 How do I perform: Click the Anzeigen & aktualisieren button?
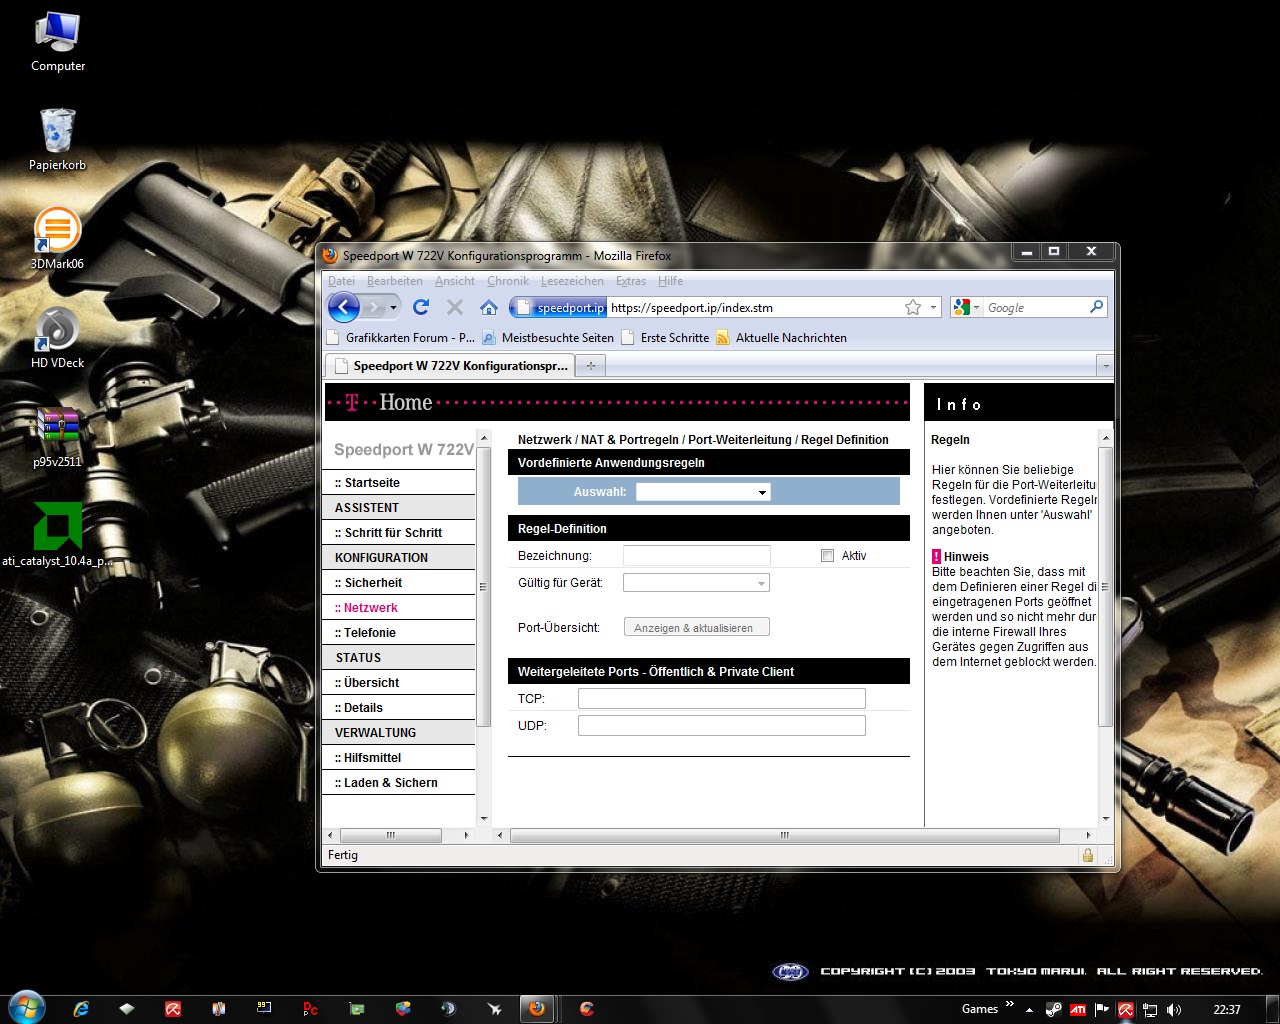(696, 628)
